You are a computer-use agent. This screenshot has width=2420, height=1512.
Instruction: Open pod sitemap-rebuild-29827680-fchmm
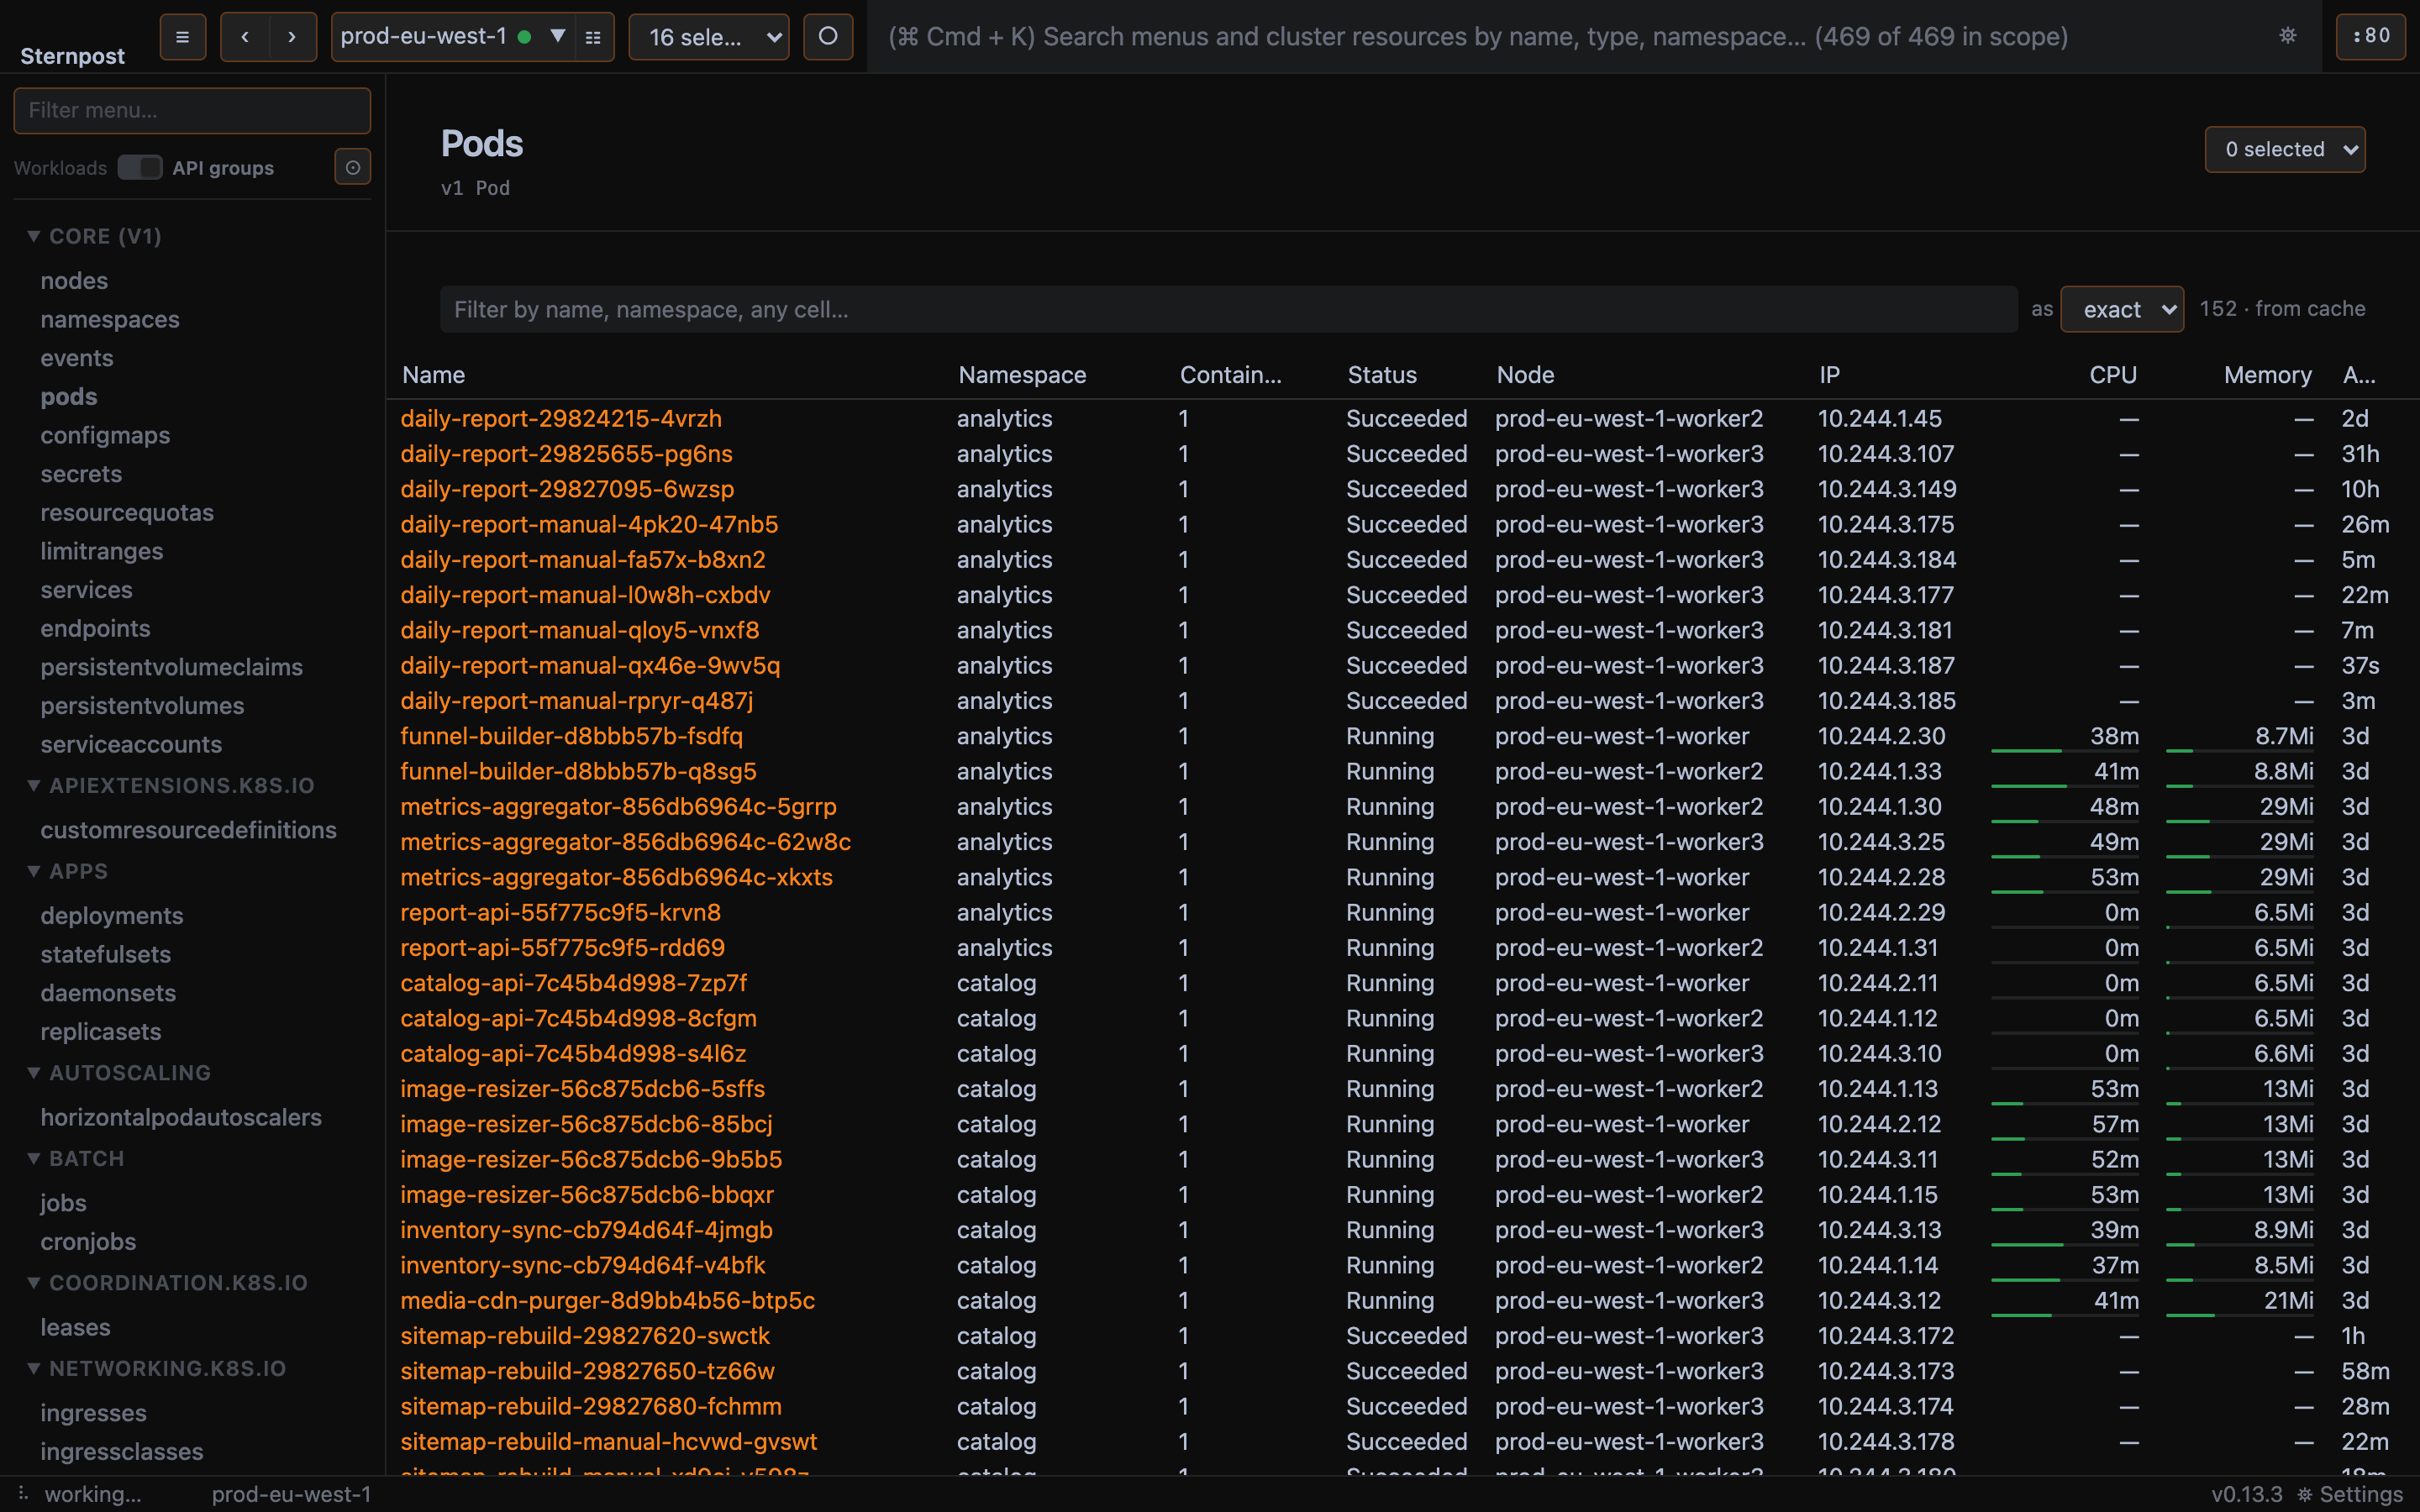[591, 1406]
